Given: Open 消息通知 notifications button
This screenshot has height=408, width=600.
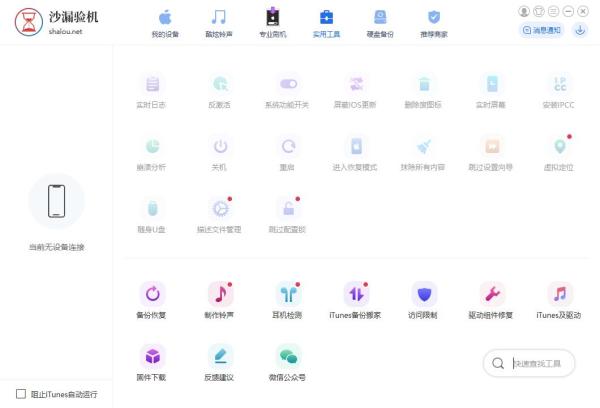Looking at the screenshot, I should (x=541, y=30).
